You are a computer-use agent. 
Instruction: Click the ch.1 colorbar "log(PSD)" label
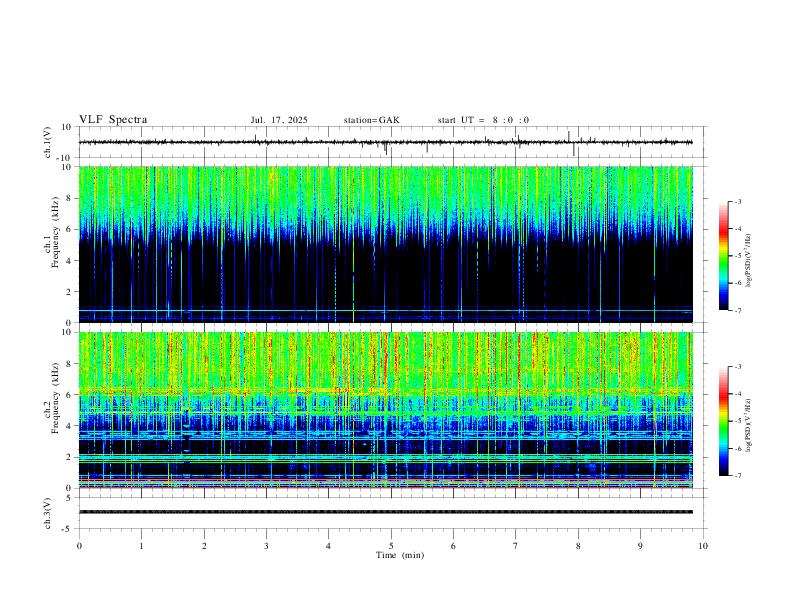(x=748, y=261)
